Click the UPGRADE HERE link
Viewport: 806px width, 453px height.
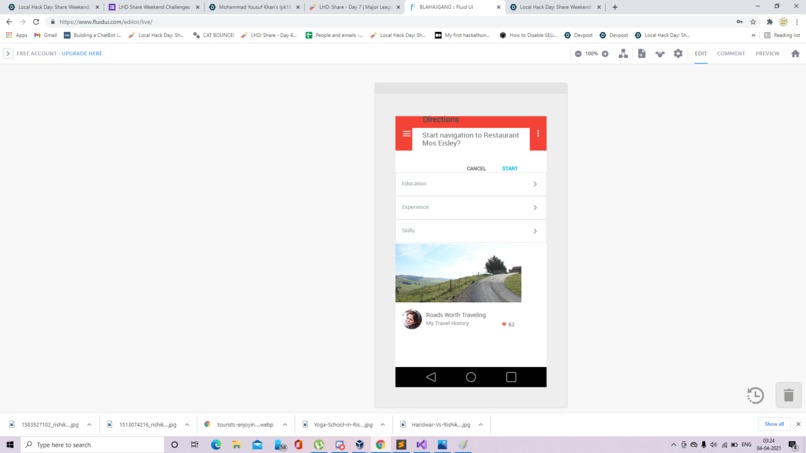(82, 53)
